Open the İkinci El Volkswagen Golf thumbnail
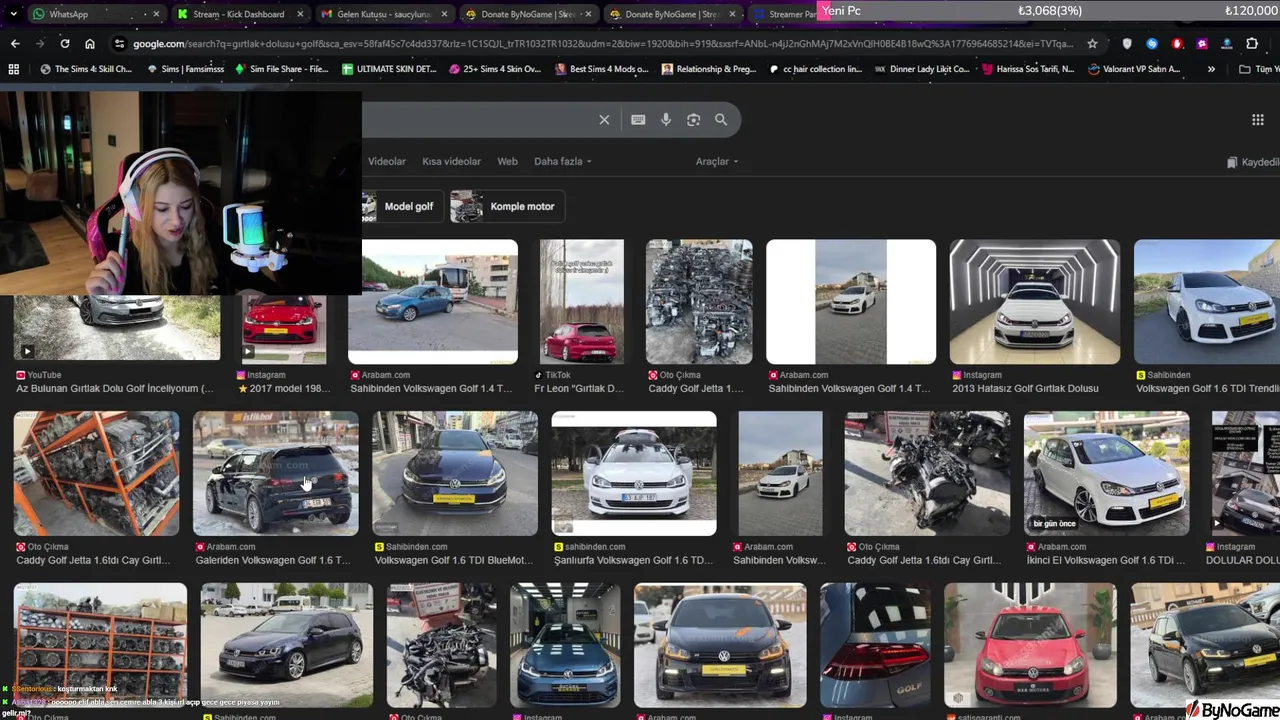The height and width of the screenshot is (720, 1280). 1107,474
